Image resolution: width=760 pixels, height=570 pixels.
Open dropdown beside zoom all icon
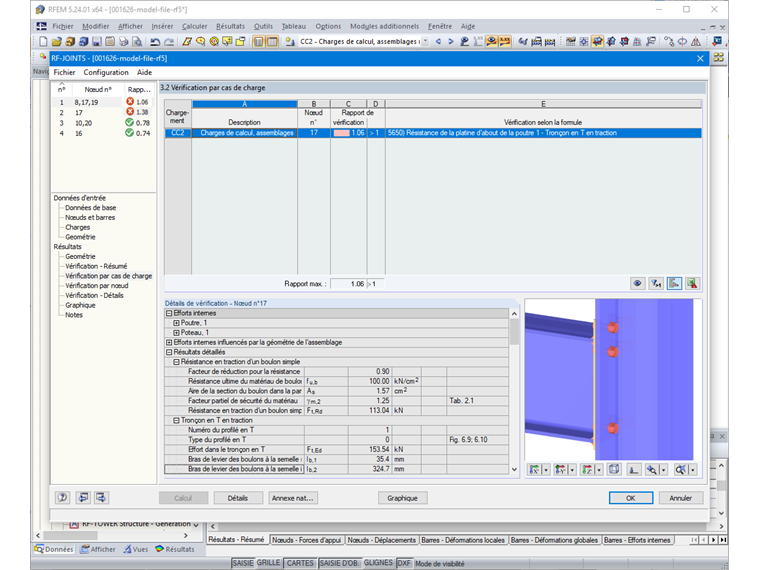(693, 470)
